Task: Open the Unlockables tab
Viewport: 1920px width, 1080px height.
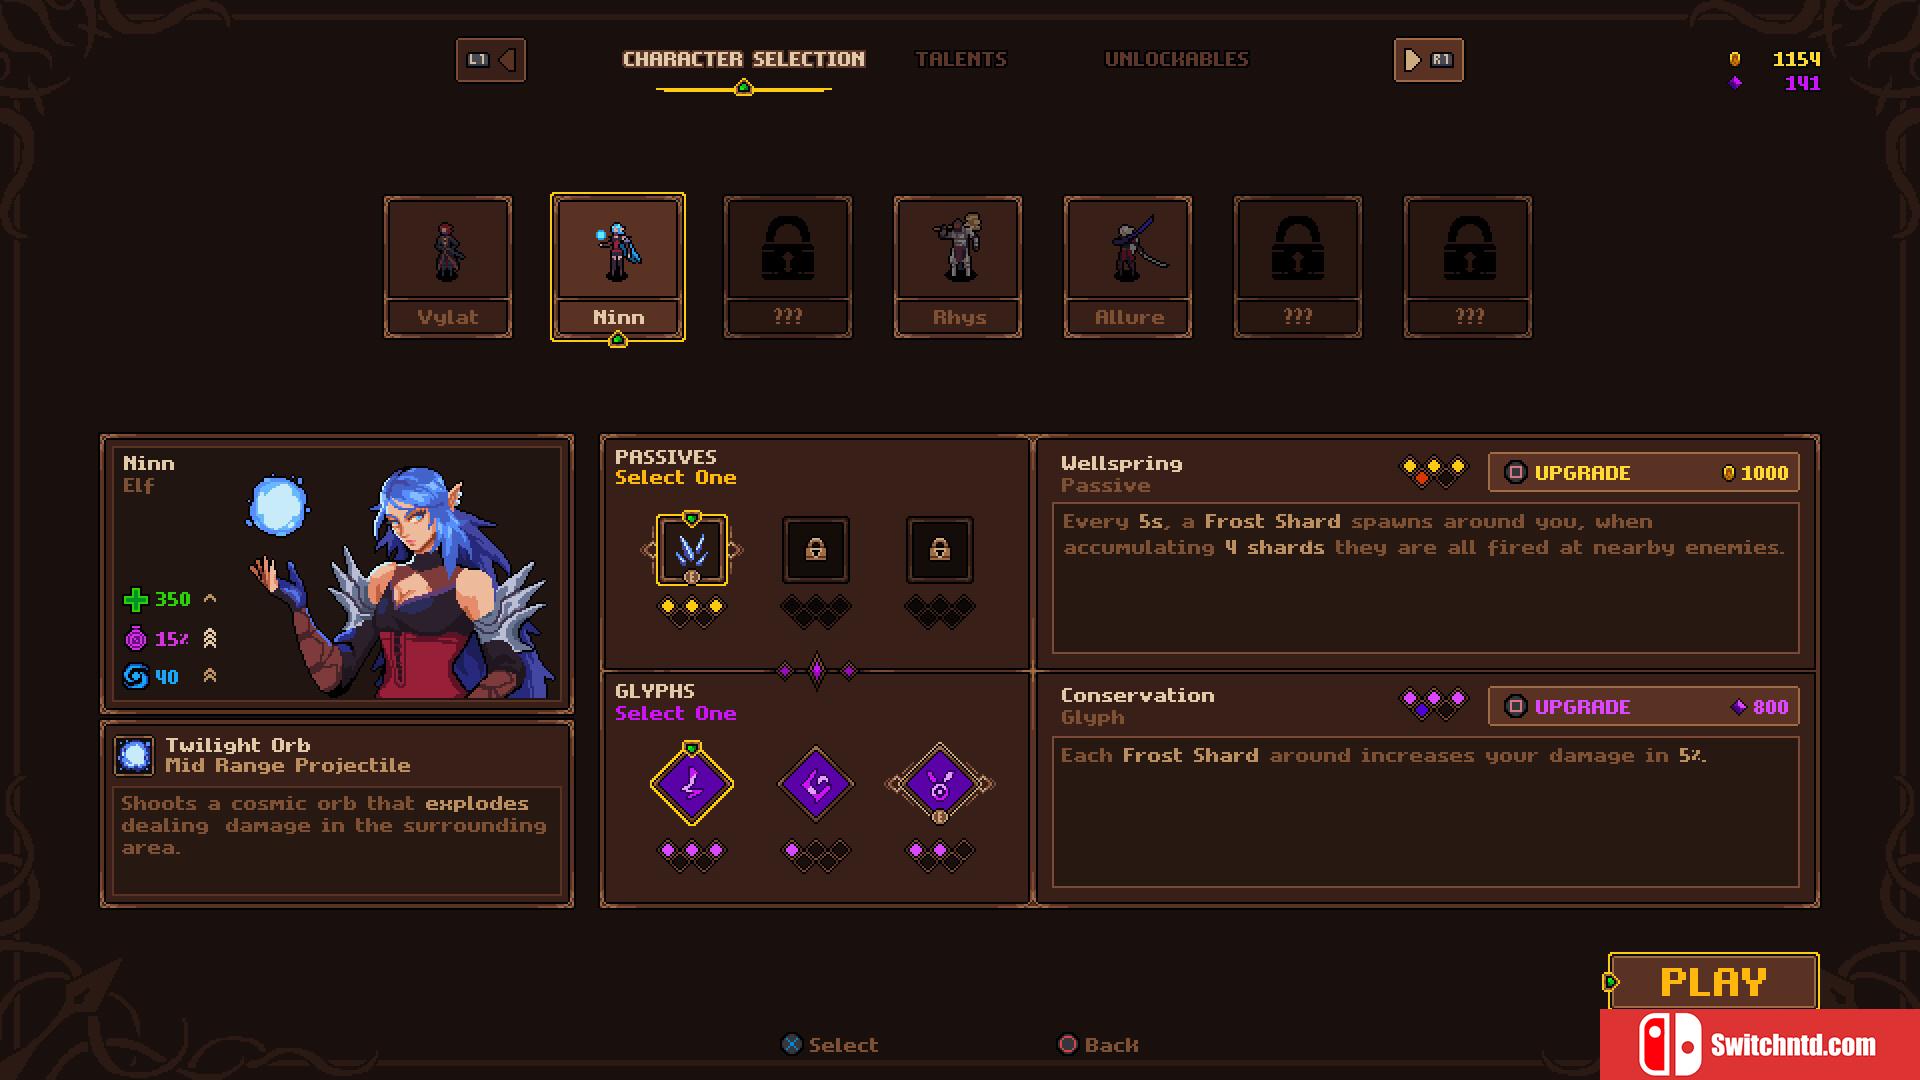Action: tap(1176, 59)
